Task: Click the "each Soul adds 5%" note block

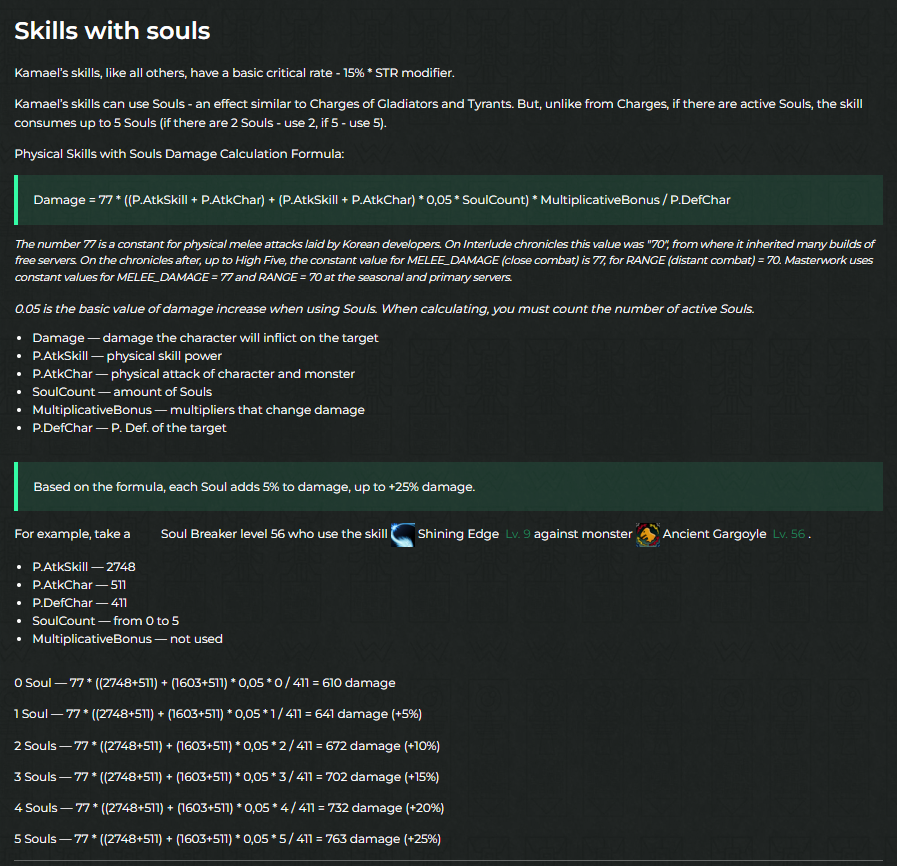Action: click(448, 487)
